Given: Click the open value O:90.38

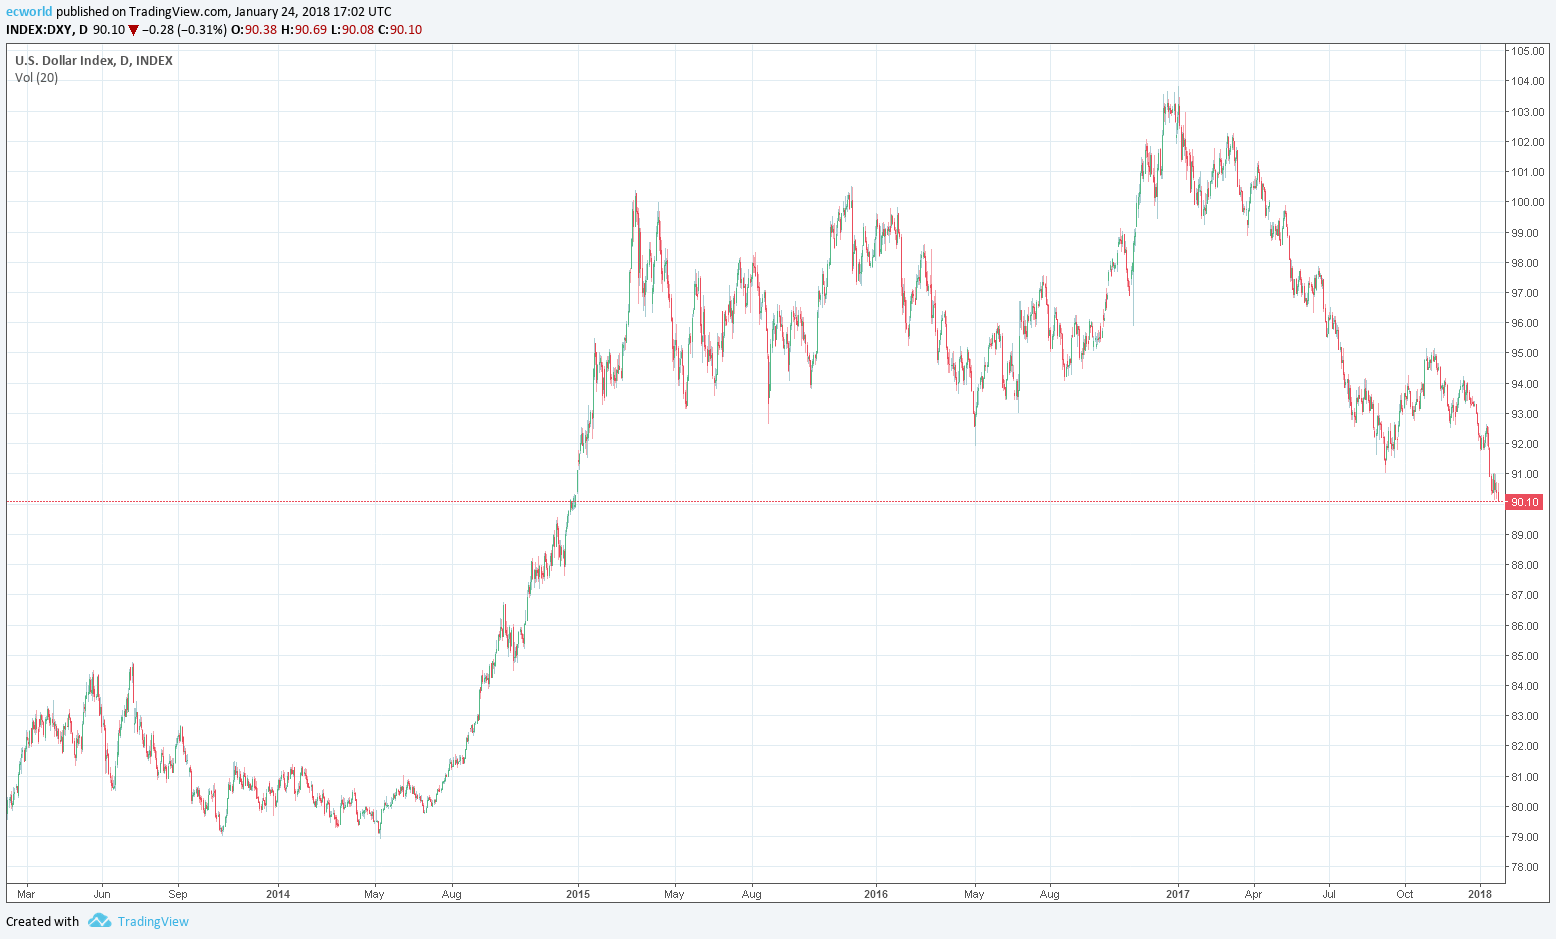Looking at the screenshot, I should pyautogui.click(x=254, y=30).
